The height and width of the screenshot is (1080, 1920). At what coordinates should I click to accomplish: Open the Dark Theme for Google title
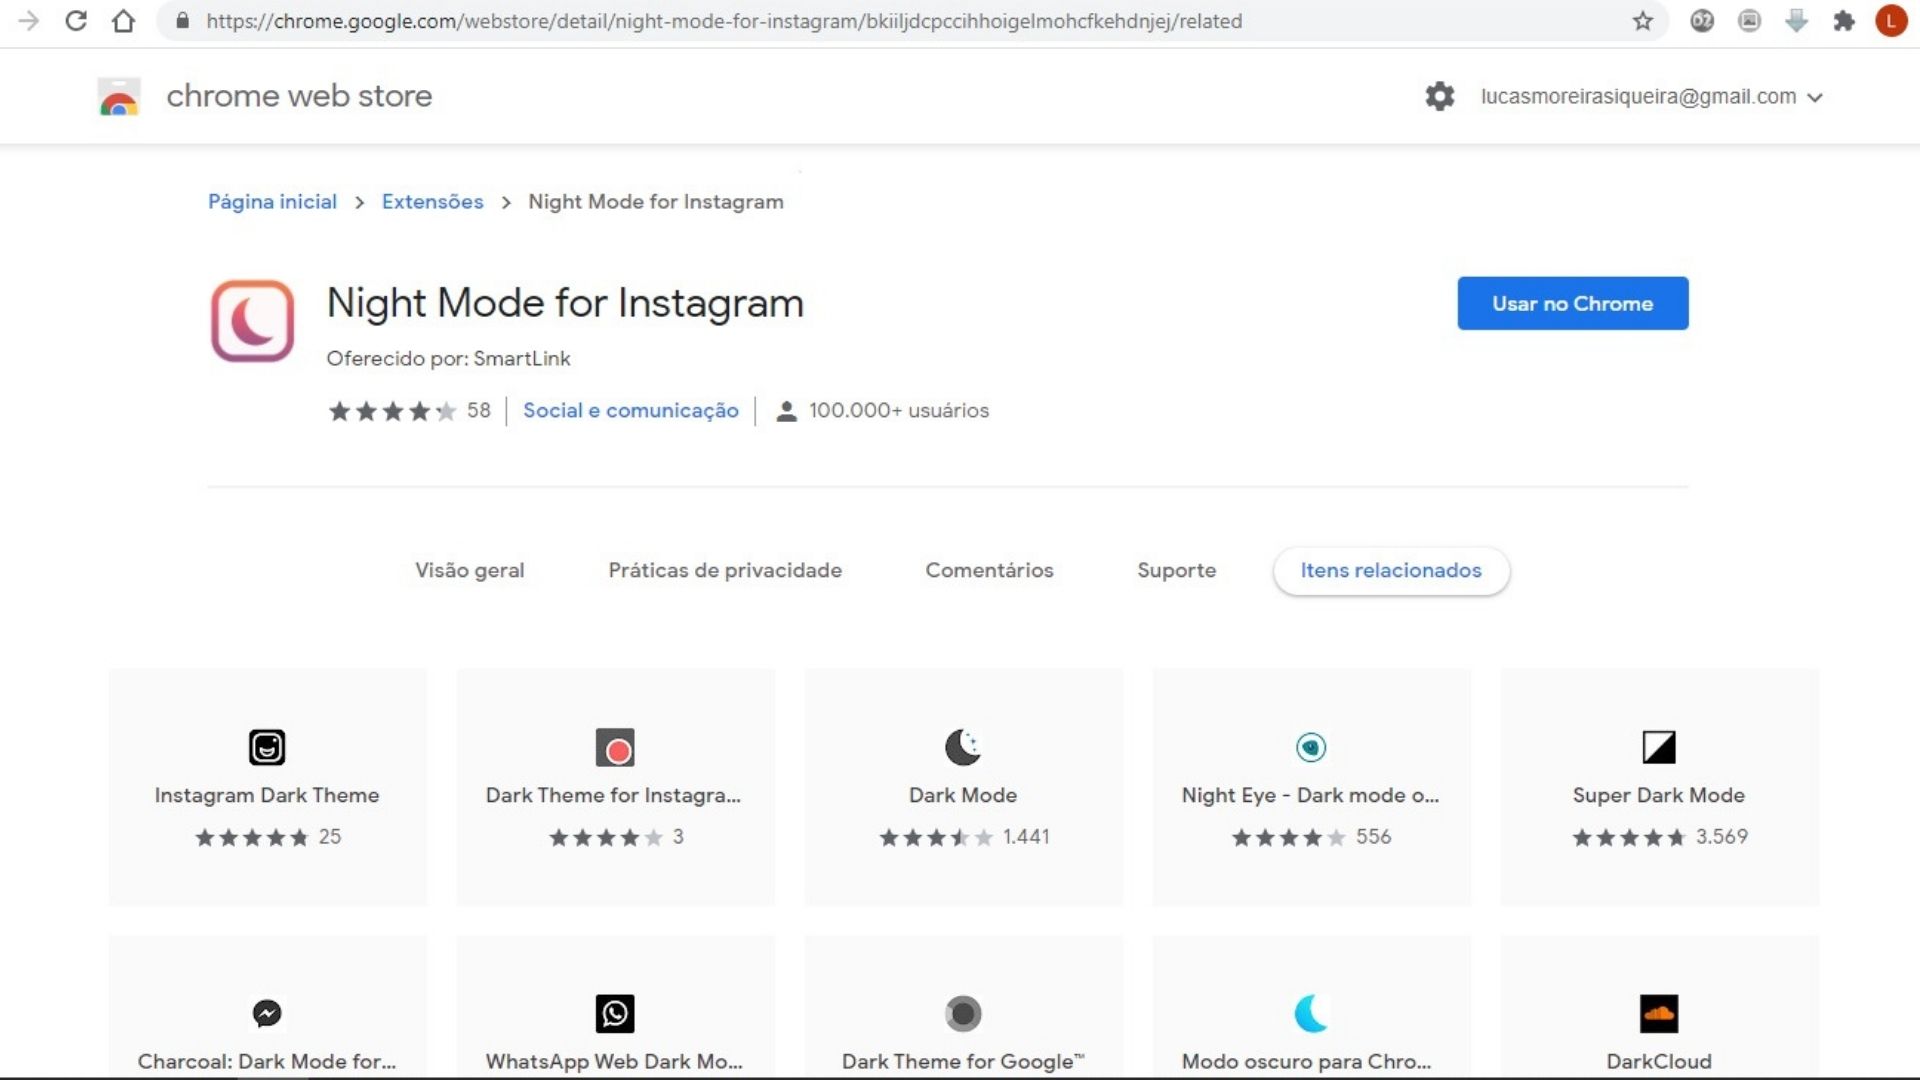963,1061
